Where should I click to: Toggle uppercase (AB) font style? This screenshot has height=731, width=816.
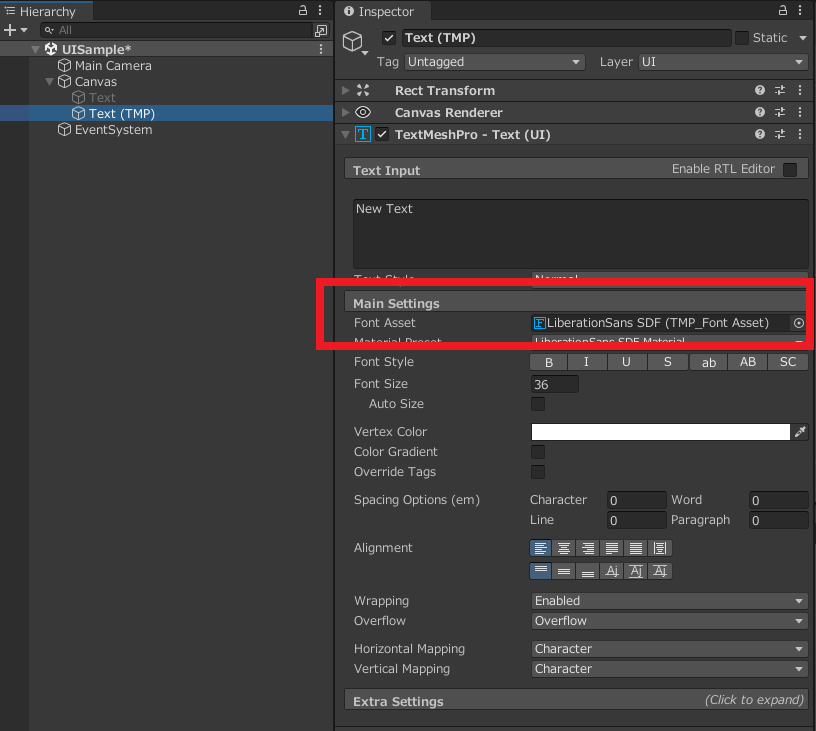[748, 362]
